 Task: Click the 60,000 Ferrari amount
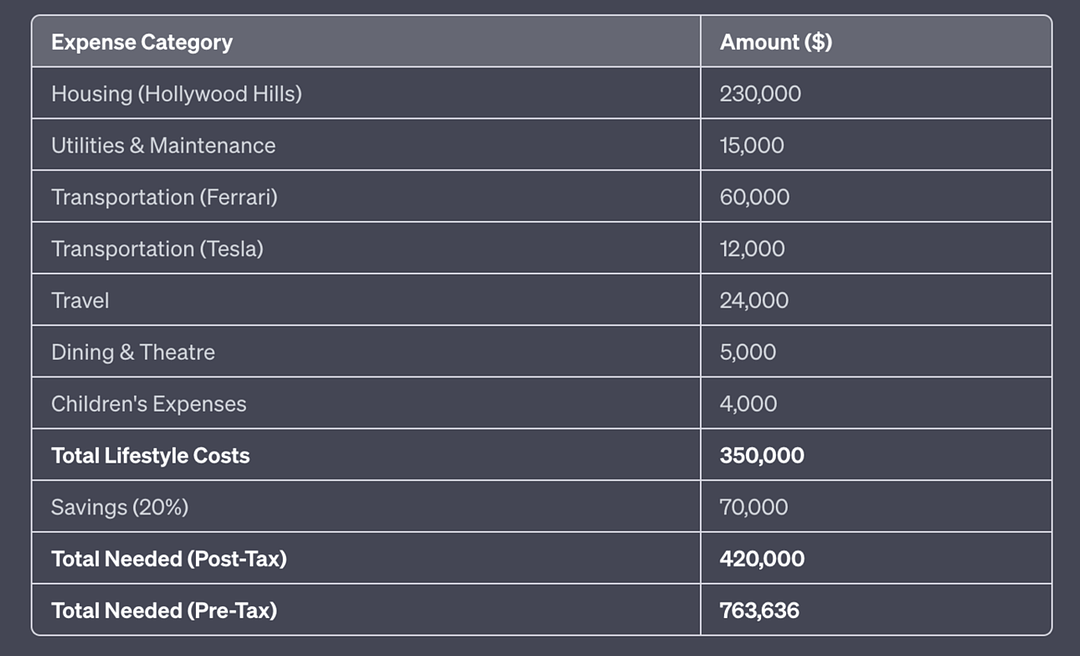(754, 198)
